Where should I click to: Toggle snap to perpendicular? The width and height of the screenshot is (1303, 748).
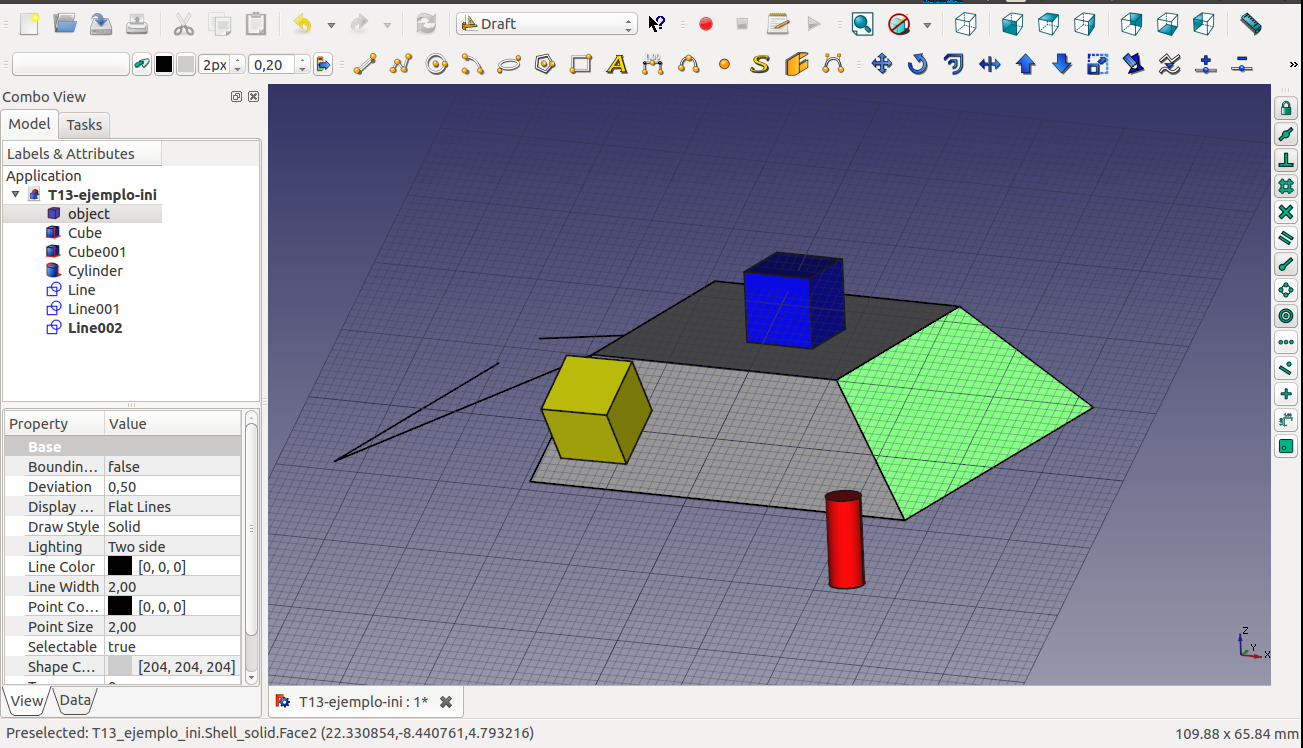point(1286,161)
